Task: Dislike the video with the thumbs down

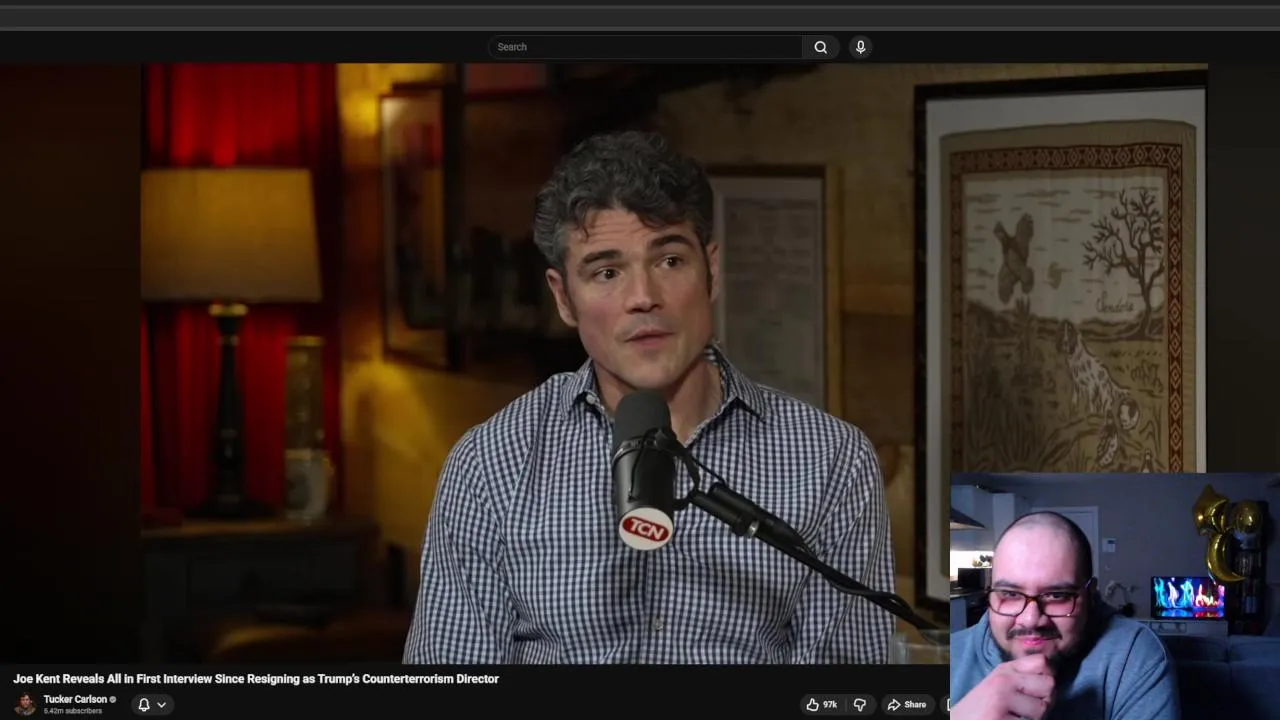Action: pyautogui.click(x=859, y=705)
